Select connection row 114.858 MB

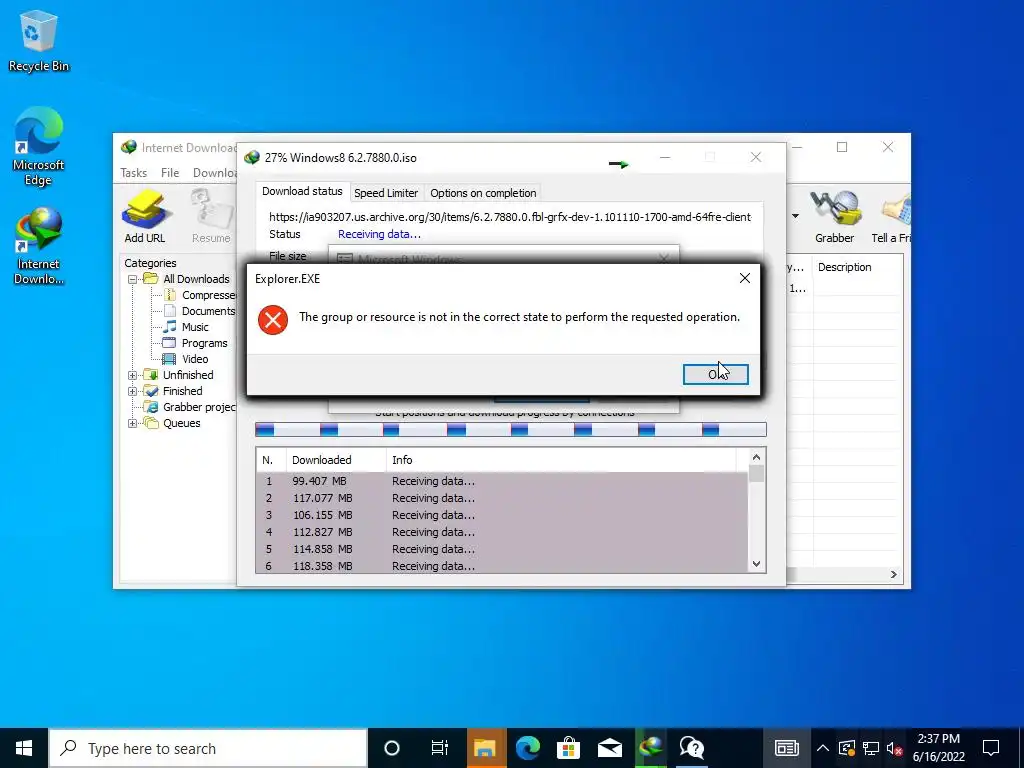coord(502,549)
